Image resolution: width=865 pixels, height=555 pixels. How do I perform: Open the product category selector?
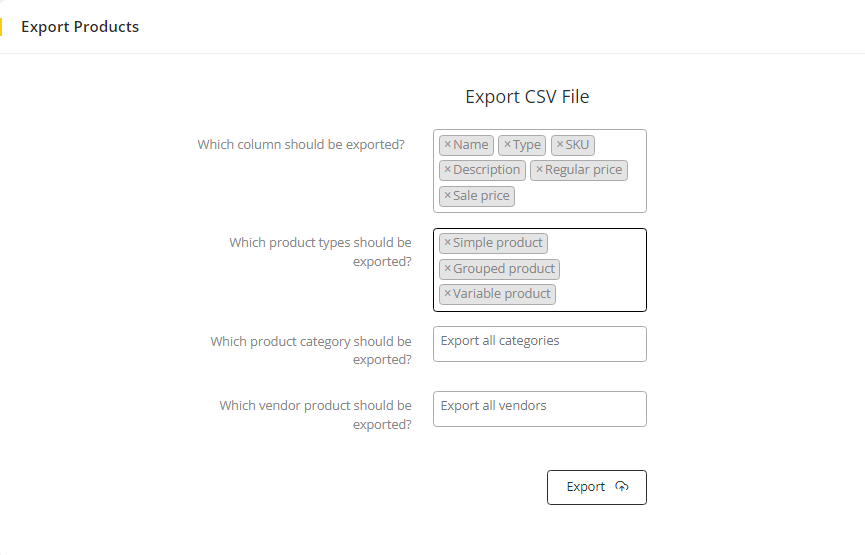pyautogui.click(x=539, y=343)
